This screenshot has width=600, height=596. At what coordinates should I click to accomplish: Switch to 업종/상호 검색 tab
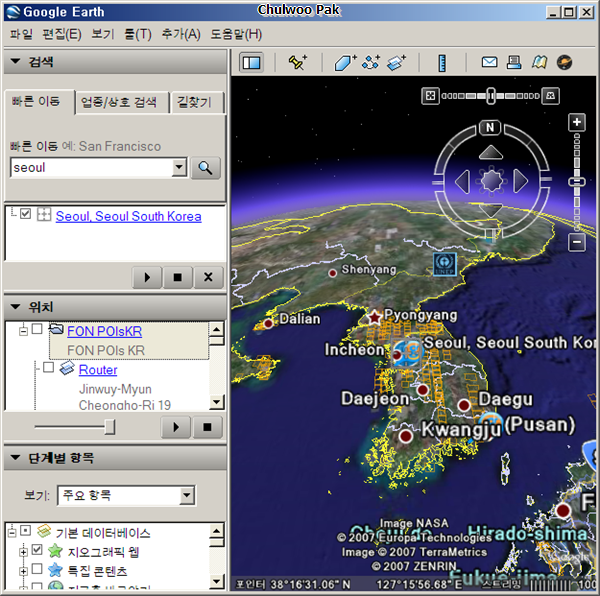[x=122, y=102]
